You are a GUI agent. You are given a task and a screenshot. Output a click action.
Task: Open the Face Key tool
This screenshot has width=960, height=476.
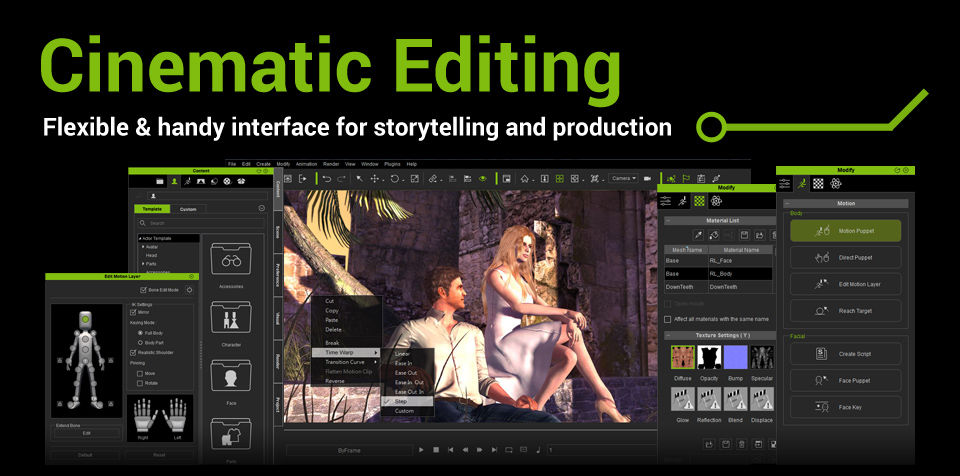(x=845, y=407)
